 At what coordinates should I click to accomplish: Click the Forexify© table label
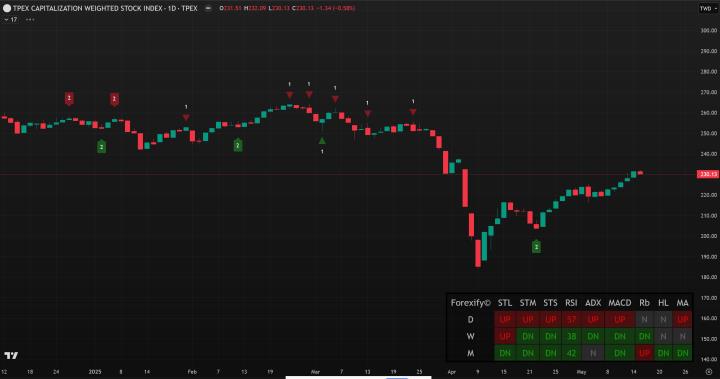click(x=471, y=303)
